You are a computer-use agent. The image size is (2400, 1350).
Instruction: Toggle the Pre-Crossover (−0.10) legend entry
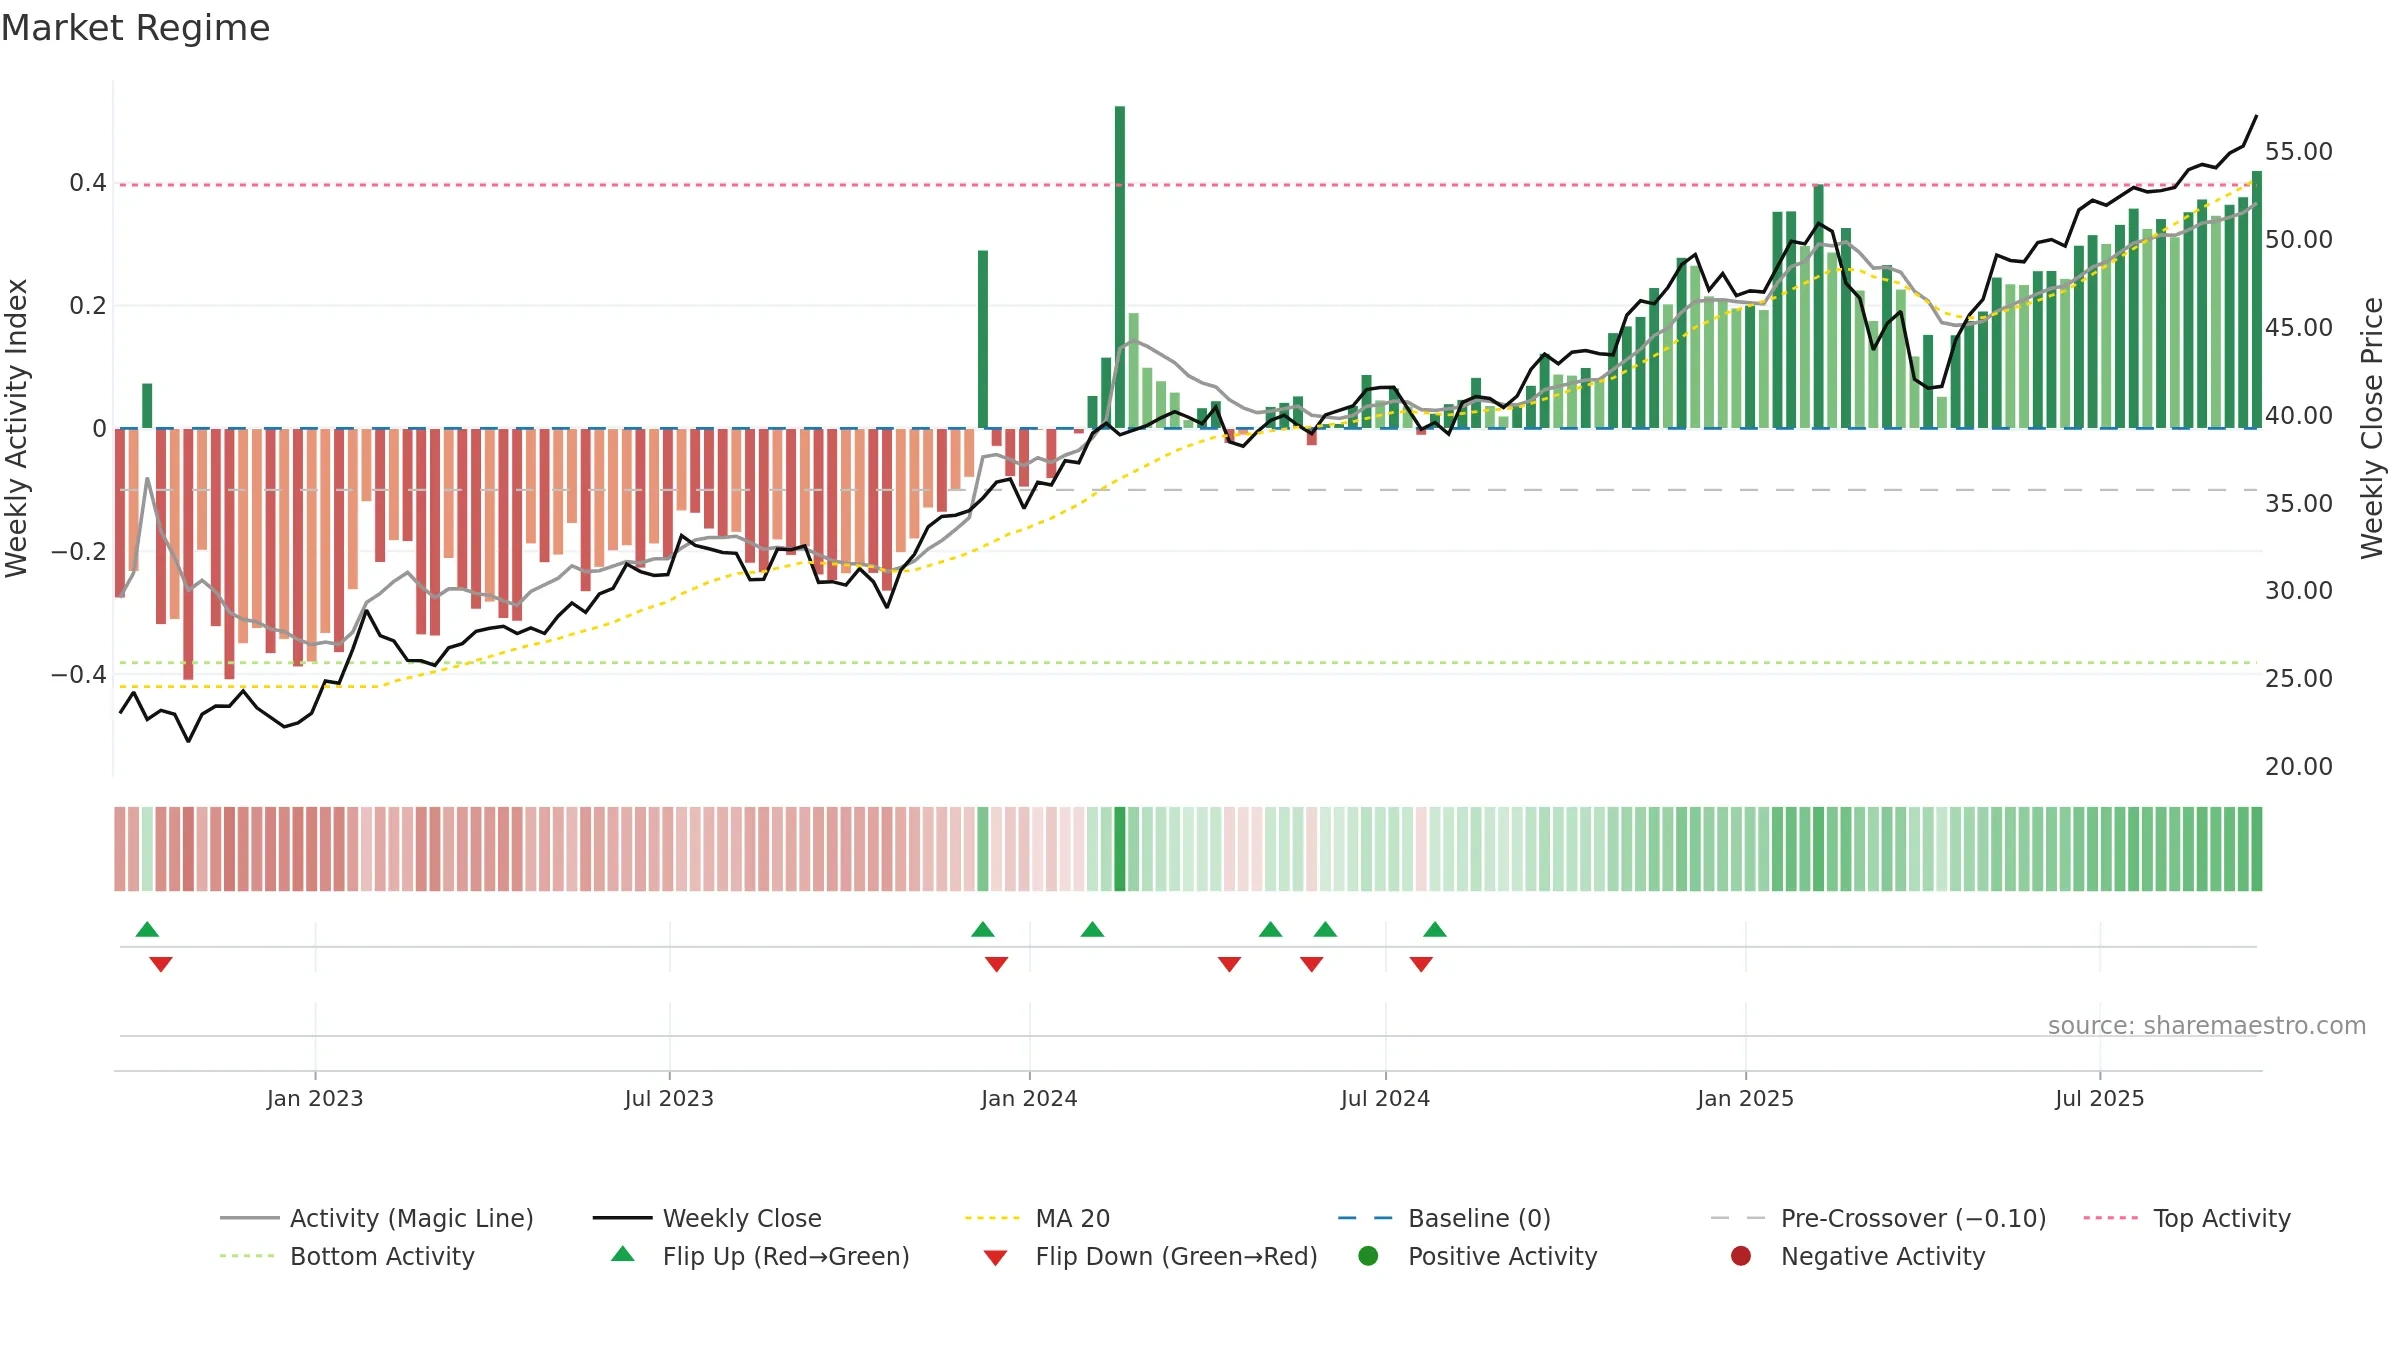click(1878, 1218)
